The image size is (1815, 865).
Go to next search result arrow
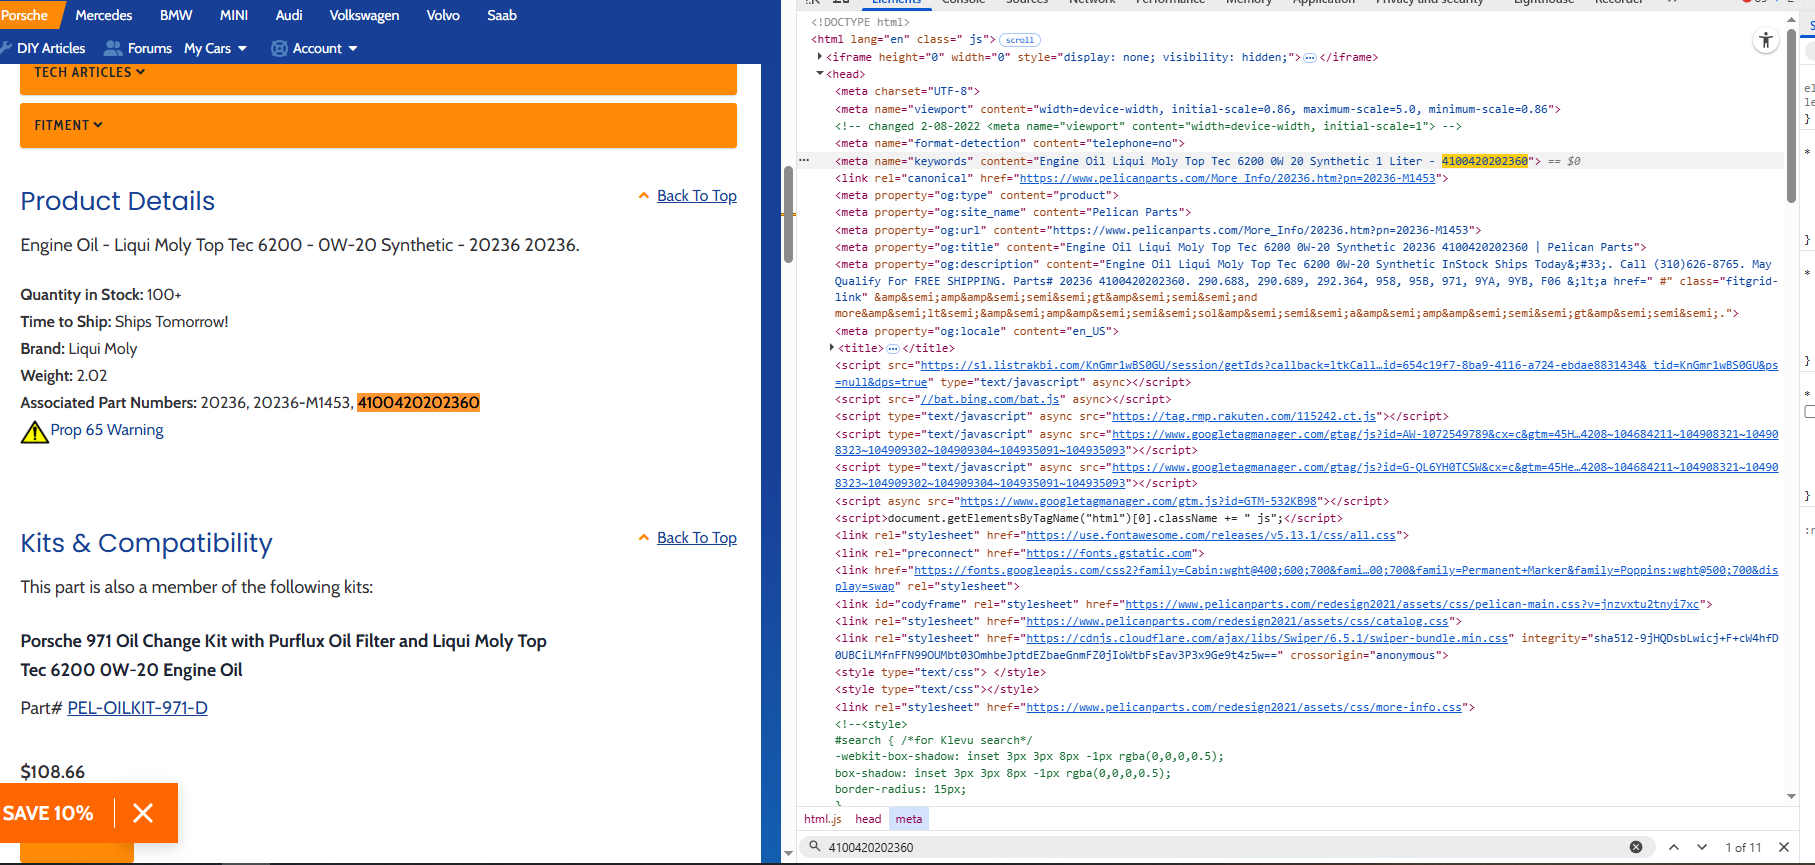(x=1702, y=847)
